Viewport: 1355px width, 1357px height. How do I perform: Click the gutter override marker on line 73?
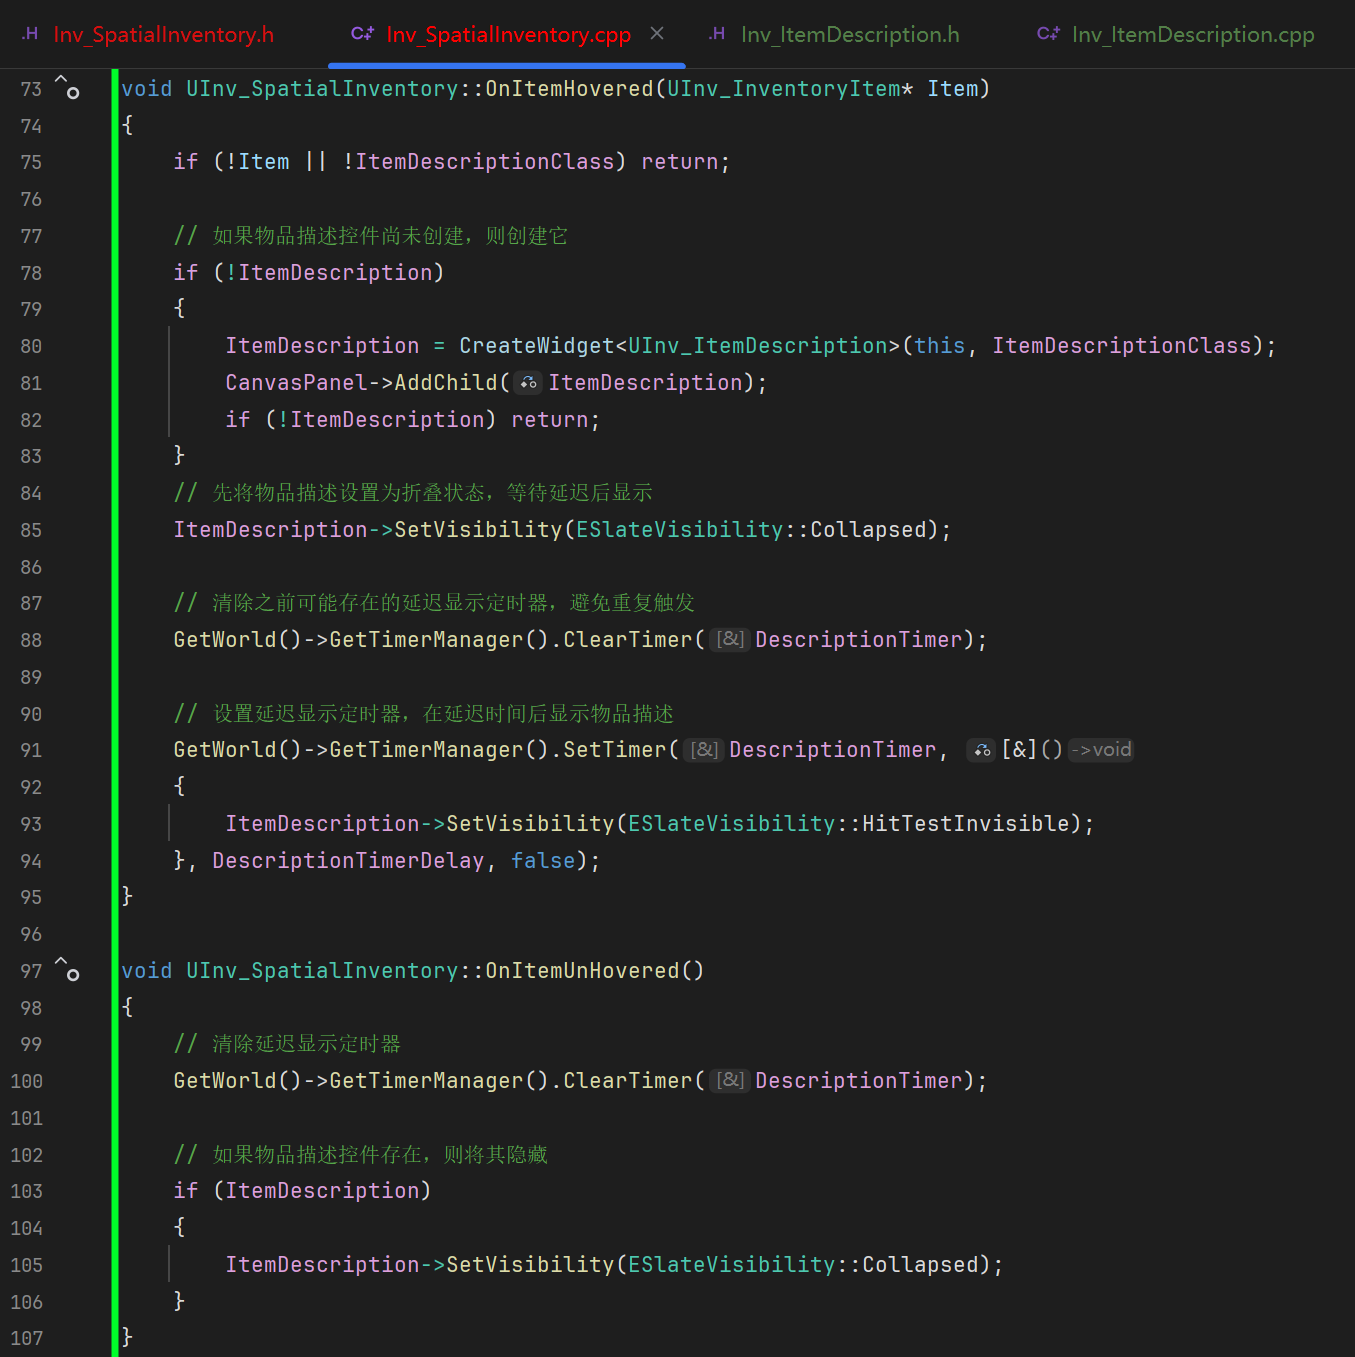tap(67, 87)
